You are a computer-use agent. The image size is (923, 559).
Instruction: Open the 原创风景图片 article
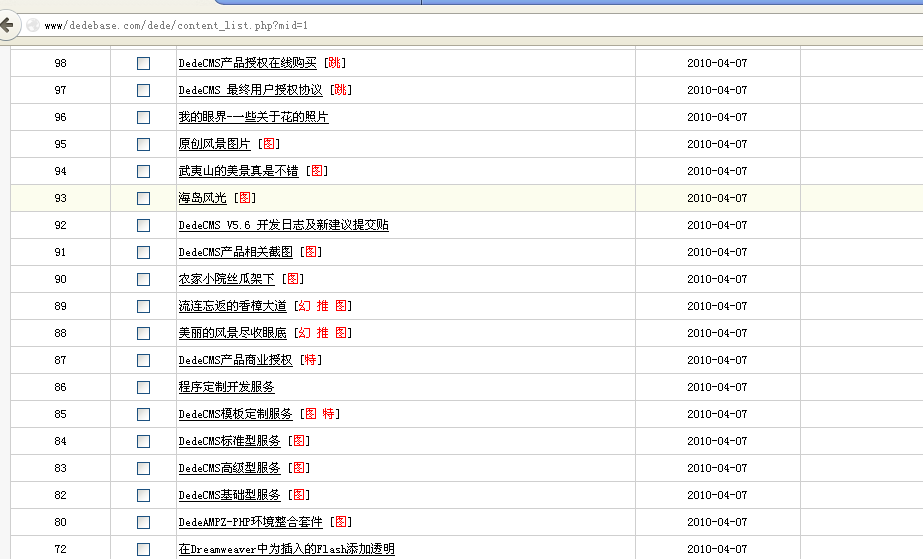click(x=214, y=144)
